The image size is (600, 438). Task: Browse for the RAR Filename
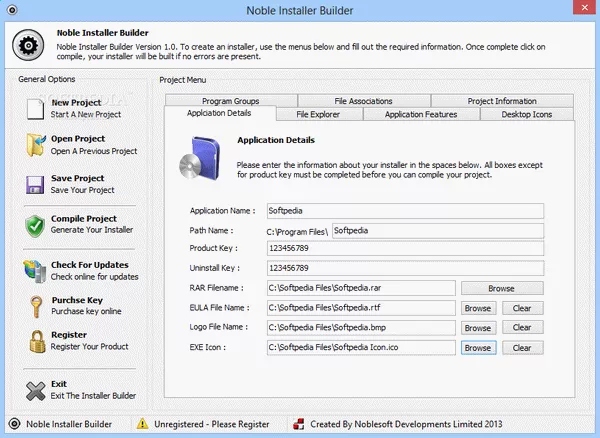tap(502, 288)
